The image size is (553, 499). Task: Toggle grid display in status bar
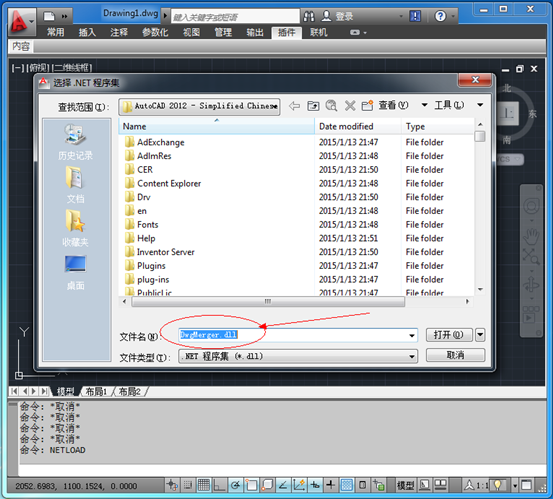[x=203, y=485]
